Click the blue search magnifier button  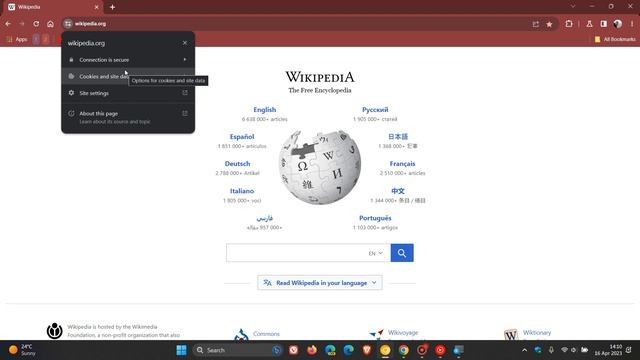pyautogui.click(x=402, y=253)
